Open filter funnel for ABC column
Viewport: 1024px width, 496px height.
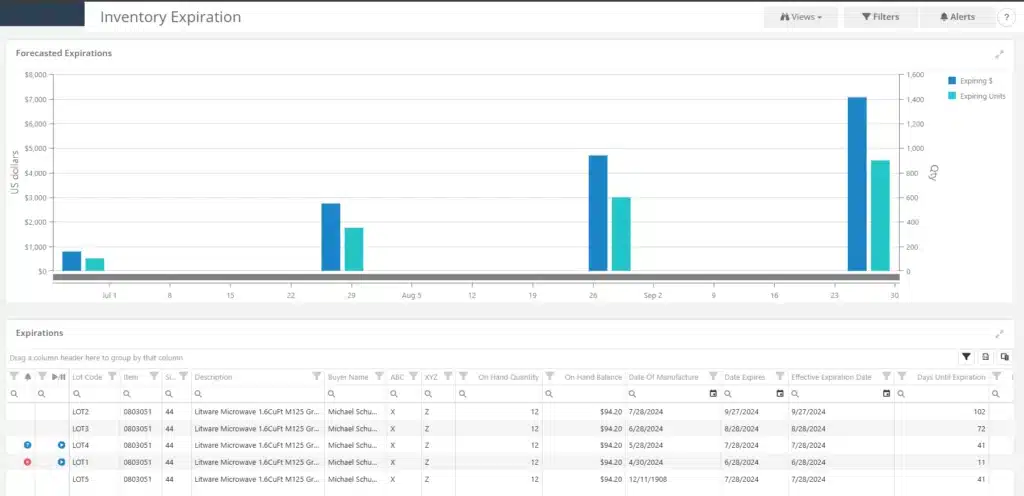[x=413, y=376]
